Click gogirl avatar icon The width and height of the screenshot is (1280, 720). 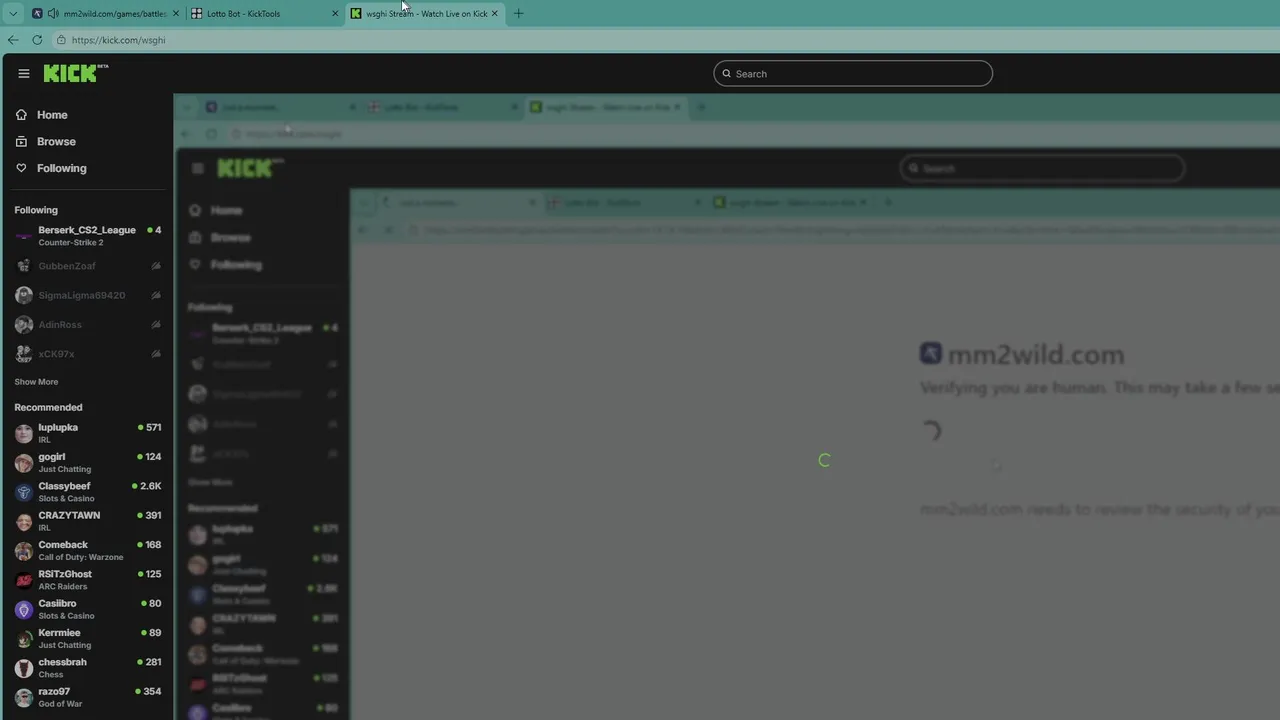point(24,463)
